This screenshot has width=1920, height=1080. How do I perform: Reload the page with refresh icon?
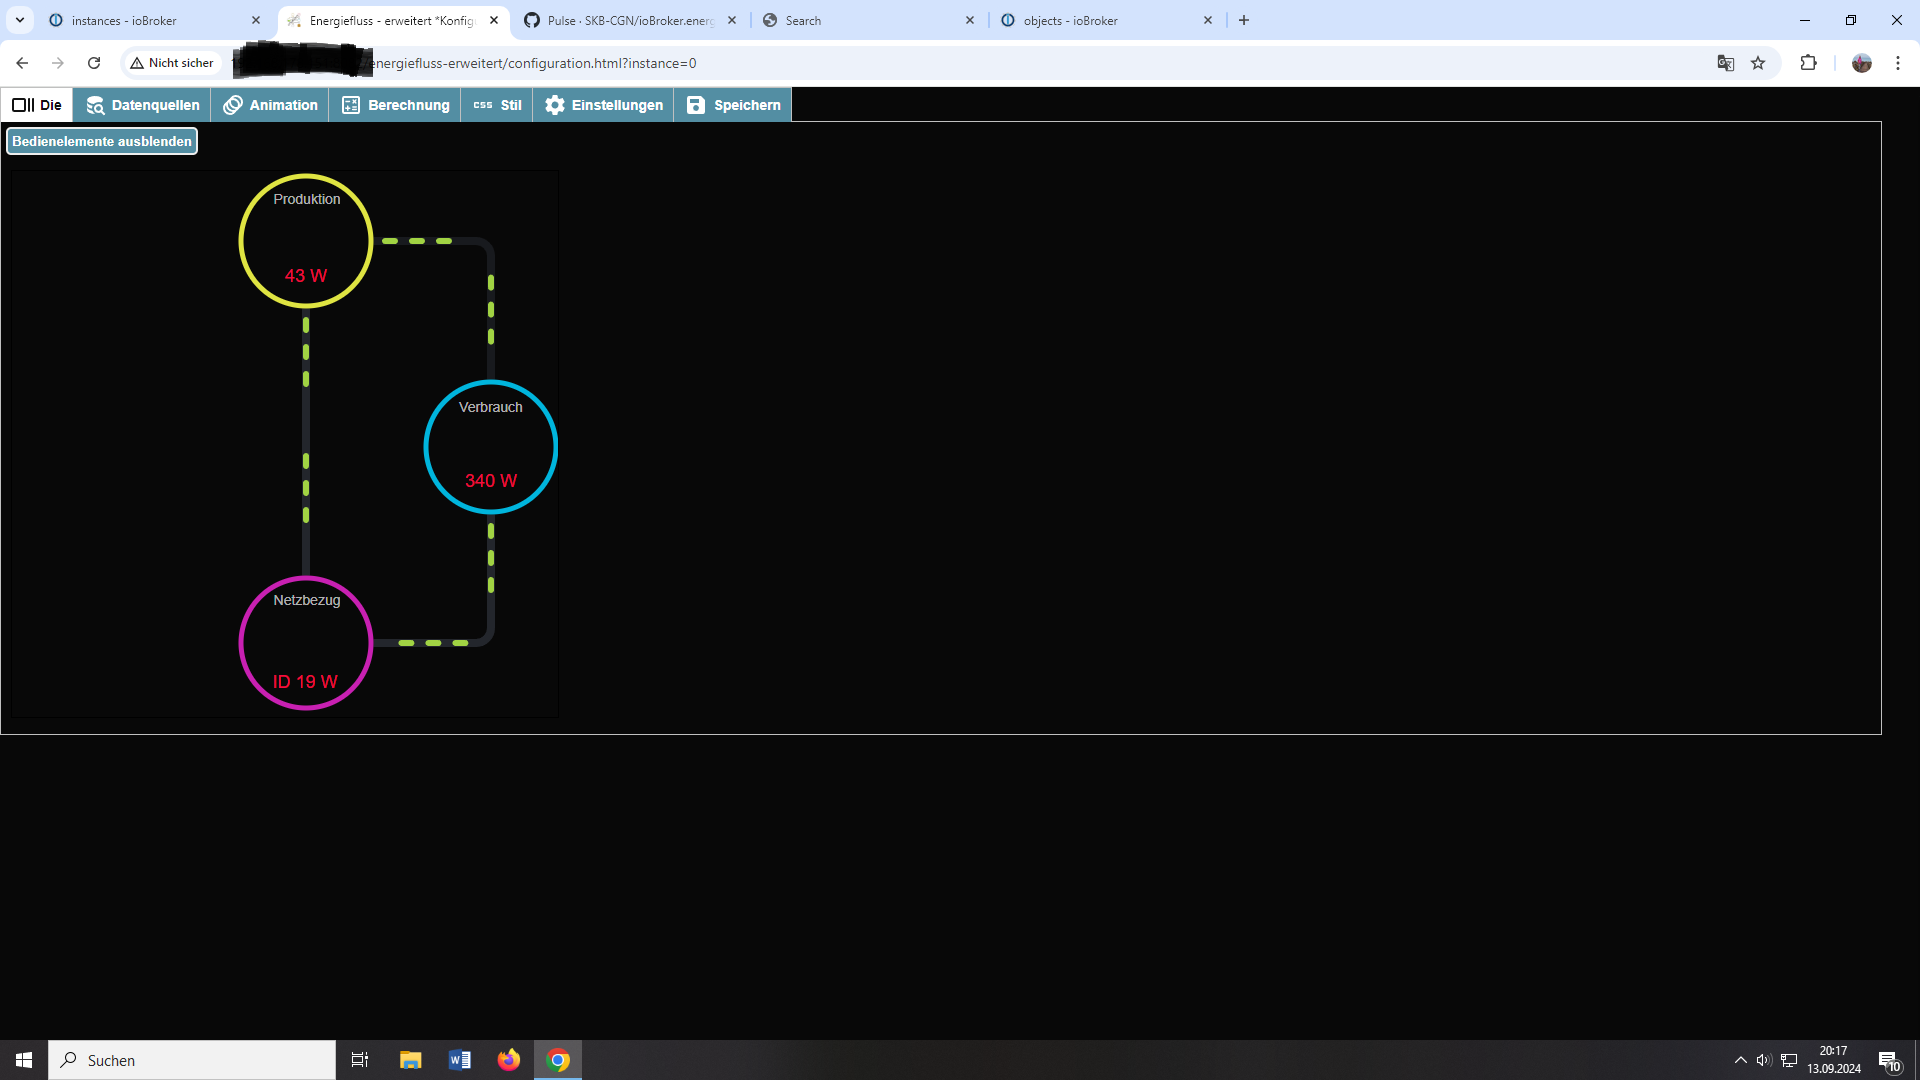[94, 63]
